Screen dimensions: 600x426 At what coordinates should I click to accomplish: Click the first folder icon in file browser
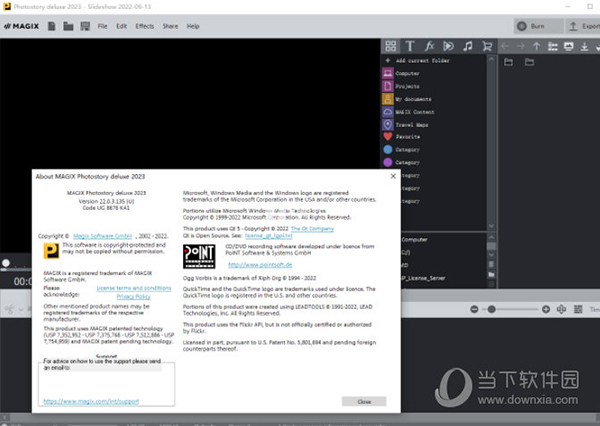click(509, 62)
